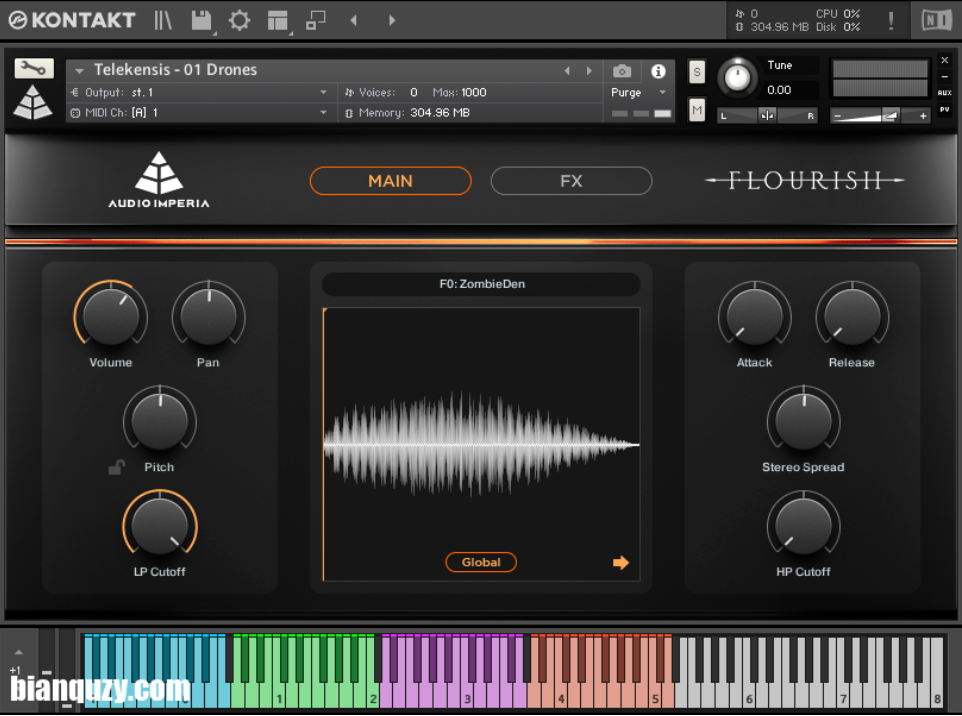
Task: Click the Audio Imperia logo
Action: pyautogui.click(x=159, y=180)
